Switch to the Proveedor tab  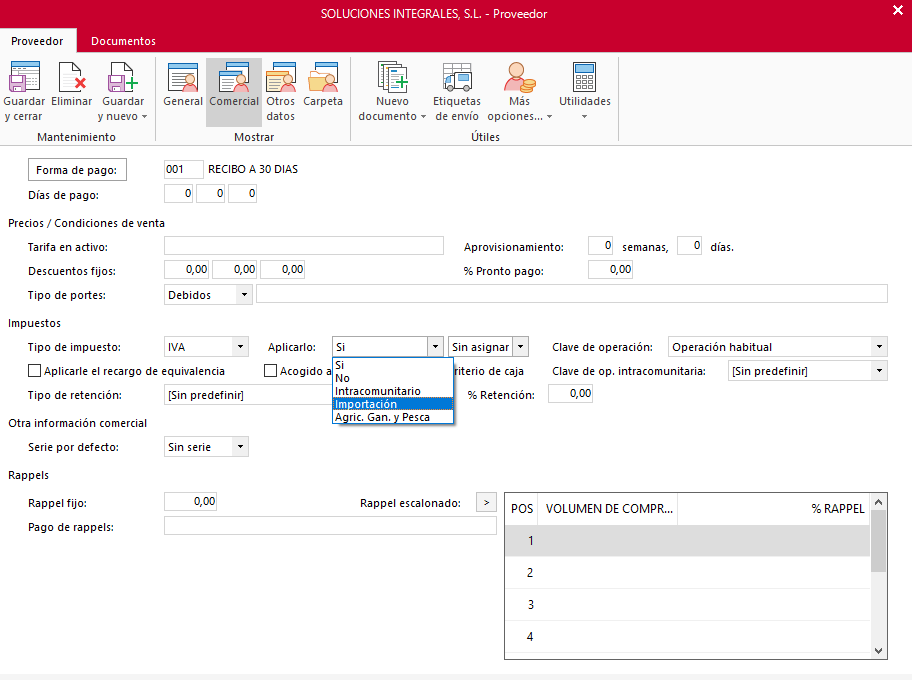[37, 41]
